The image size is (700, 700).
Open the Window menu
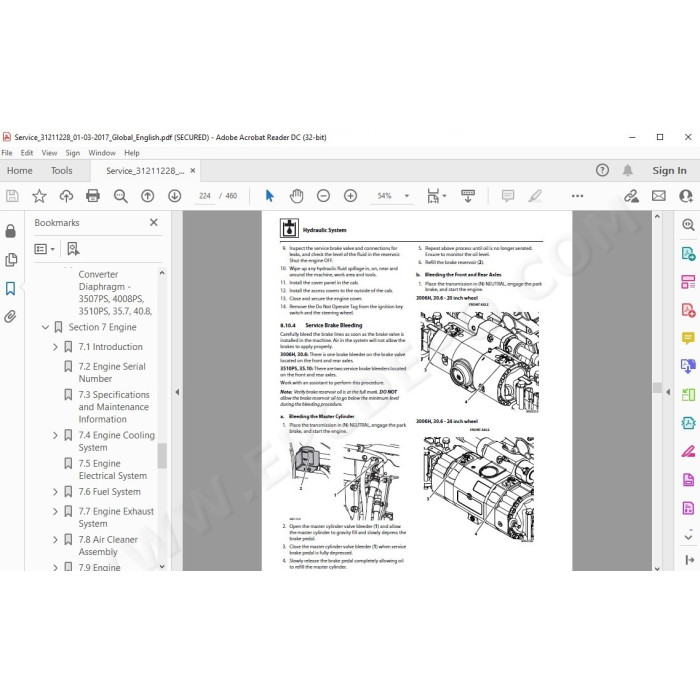click(x=102, y=153)
